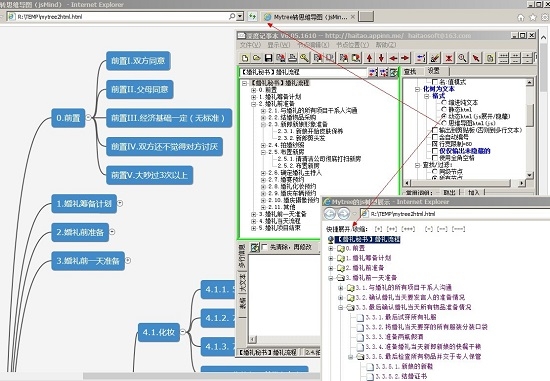
Task: Toggle the 输出到剪贴板 checkbox
Action: pos(435,130)
